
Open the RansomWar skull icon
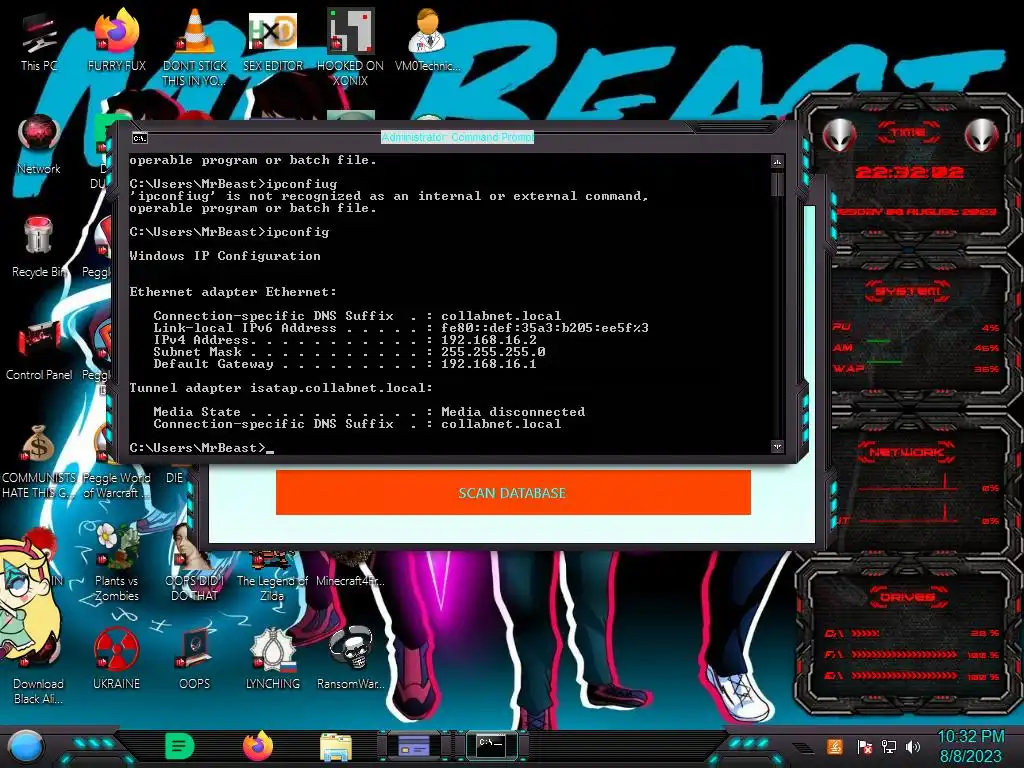click(x=350, y=658)
